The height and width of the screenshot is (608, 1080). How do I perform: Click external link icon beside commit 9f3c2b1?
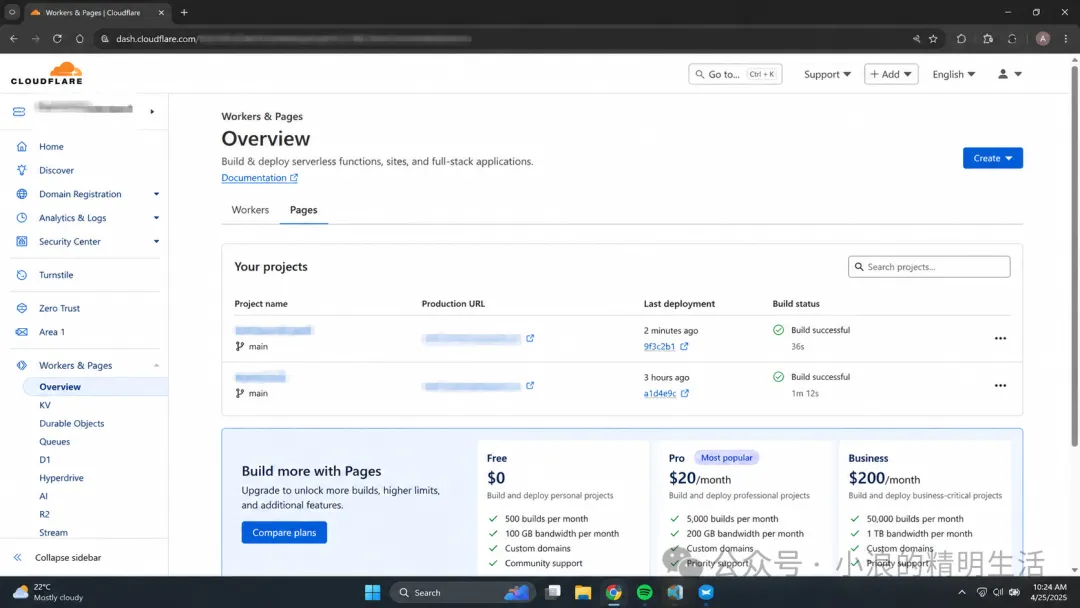click(684, 346)
